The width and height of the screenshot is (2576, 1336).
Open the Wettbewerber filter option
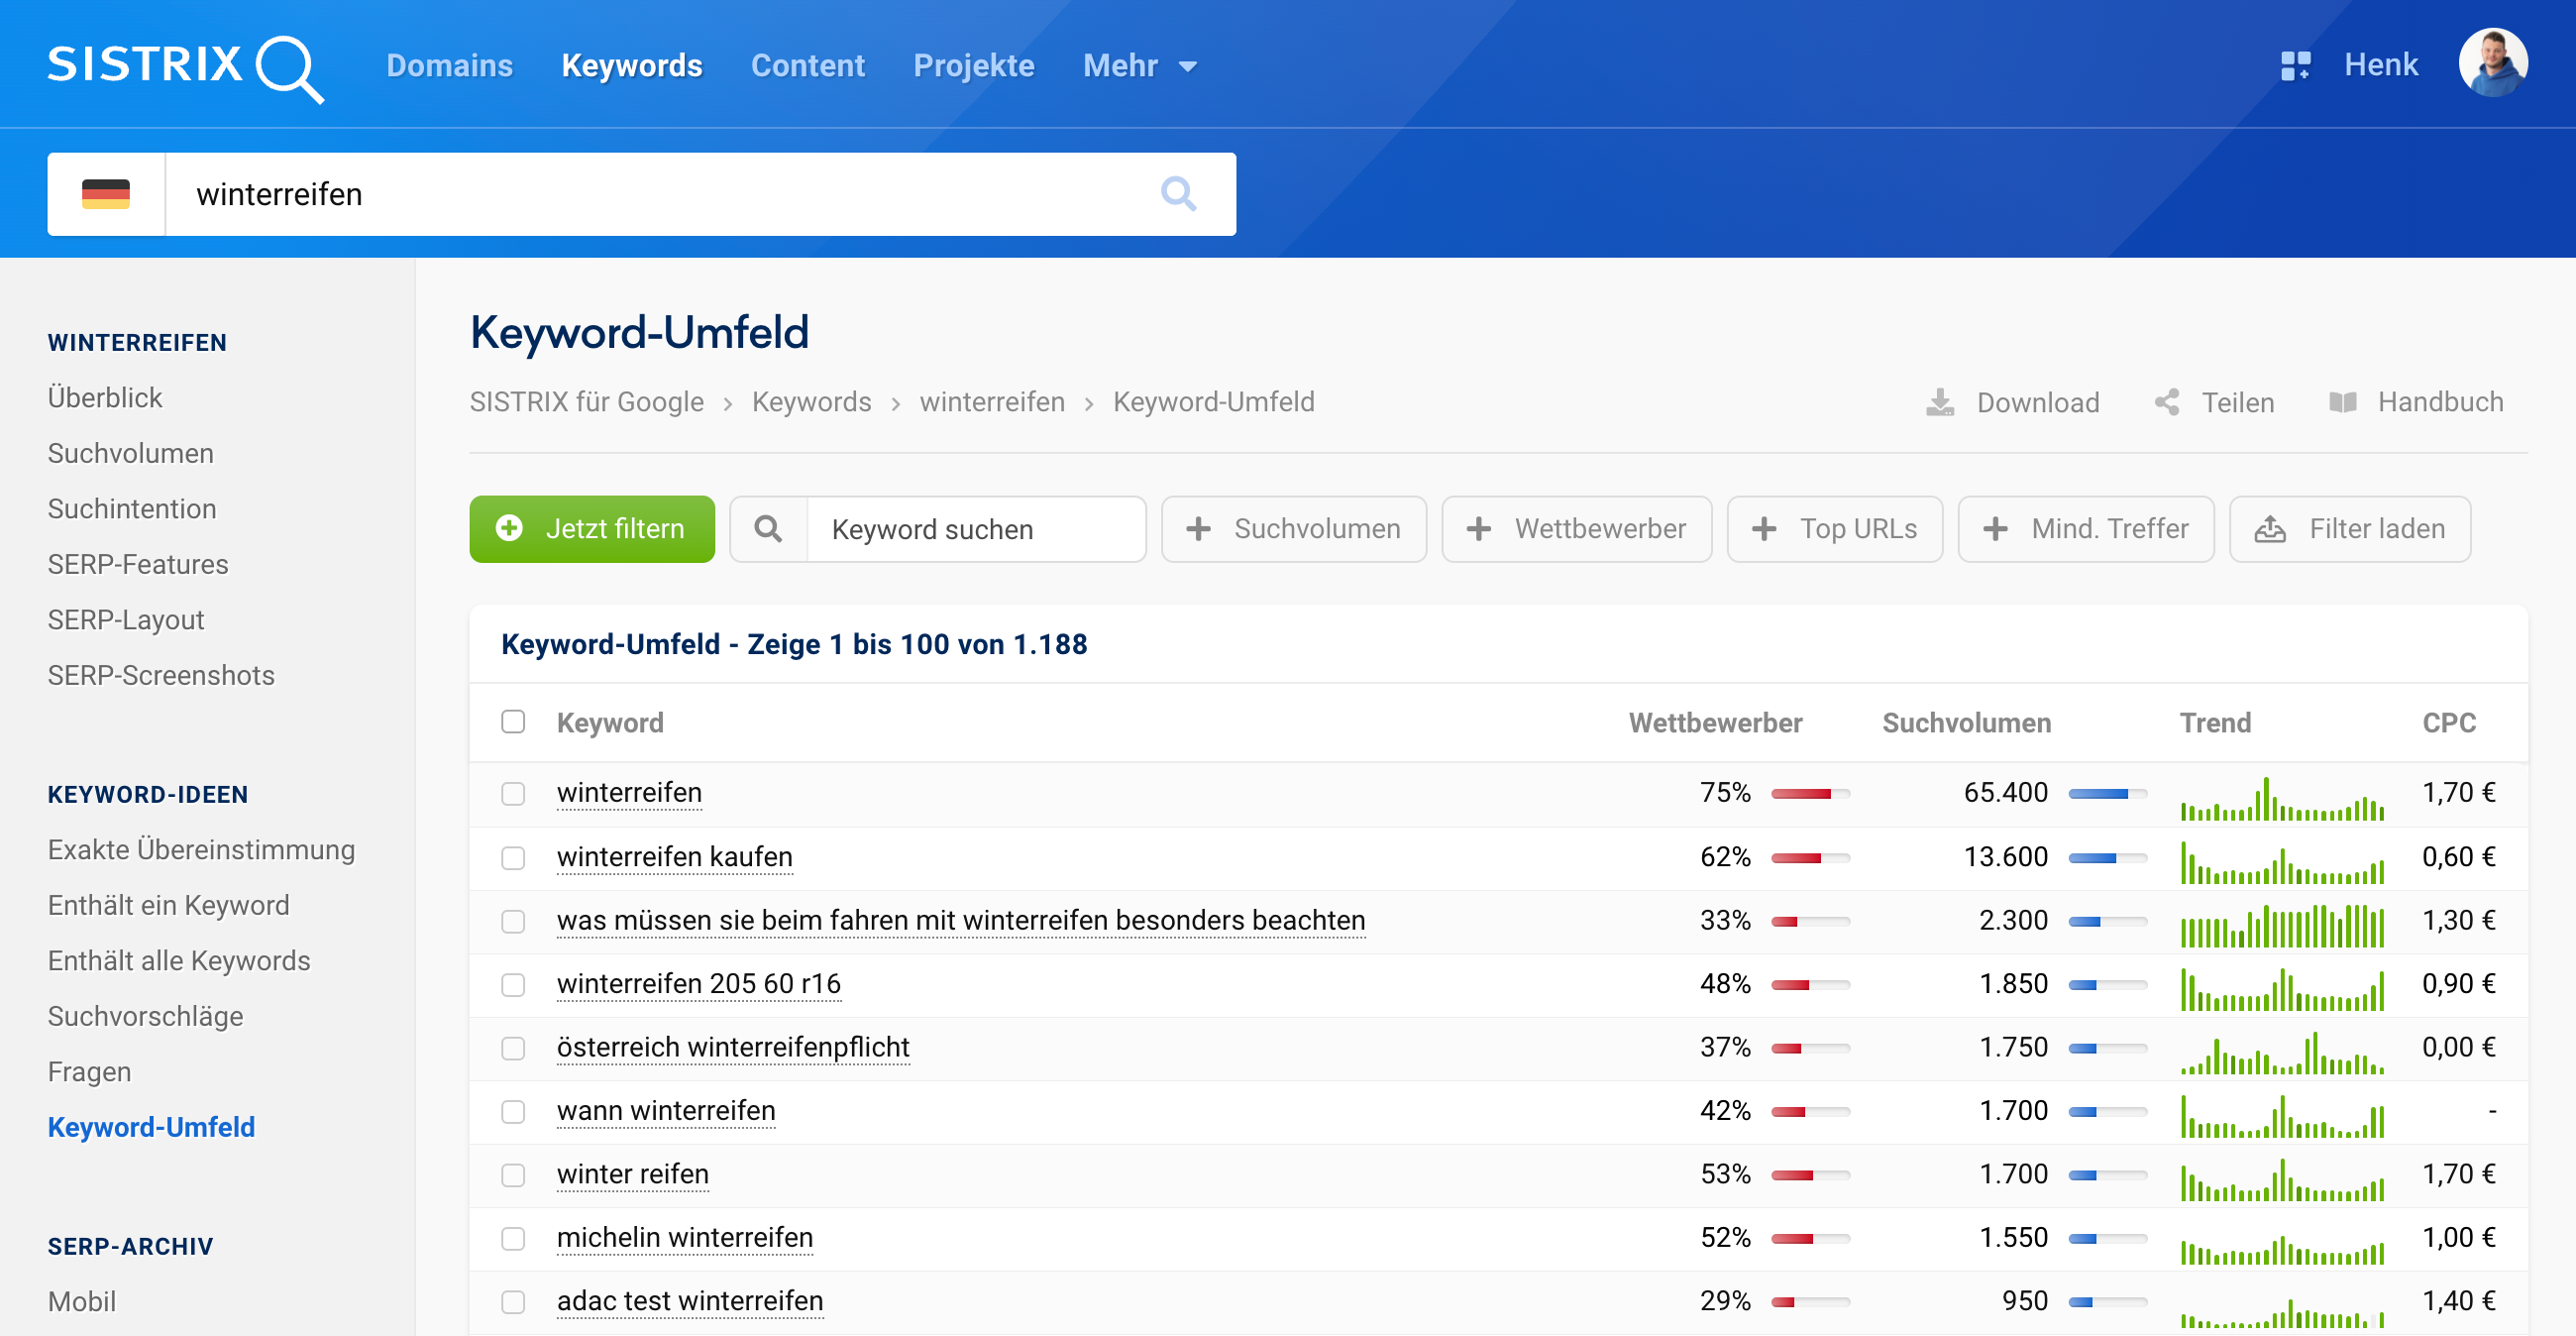click(1576, 529)
